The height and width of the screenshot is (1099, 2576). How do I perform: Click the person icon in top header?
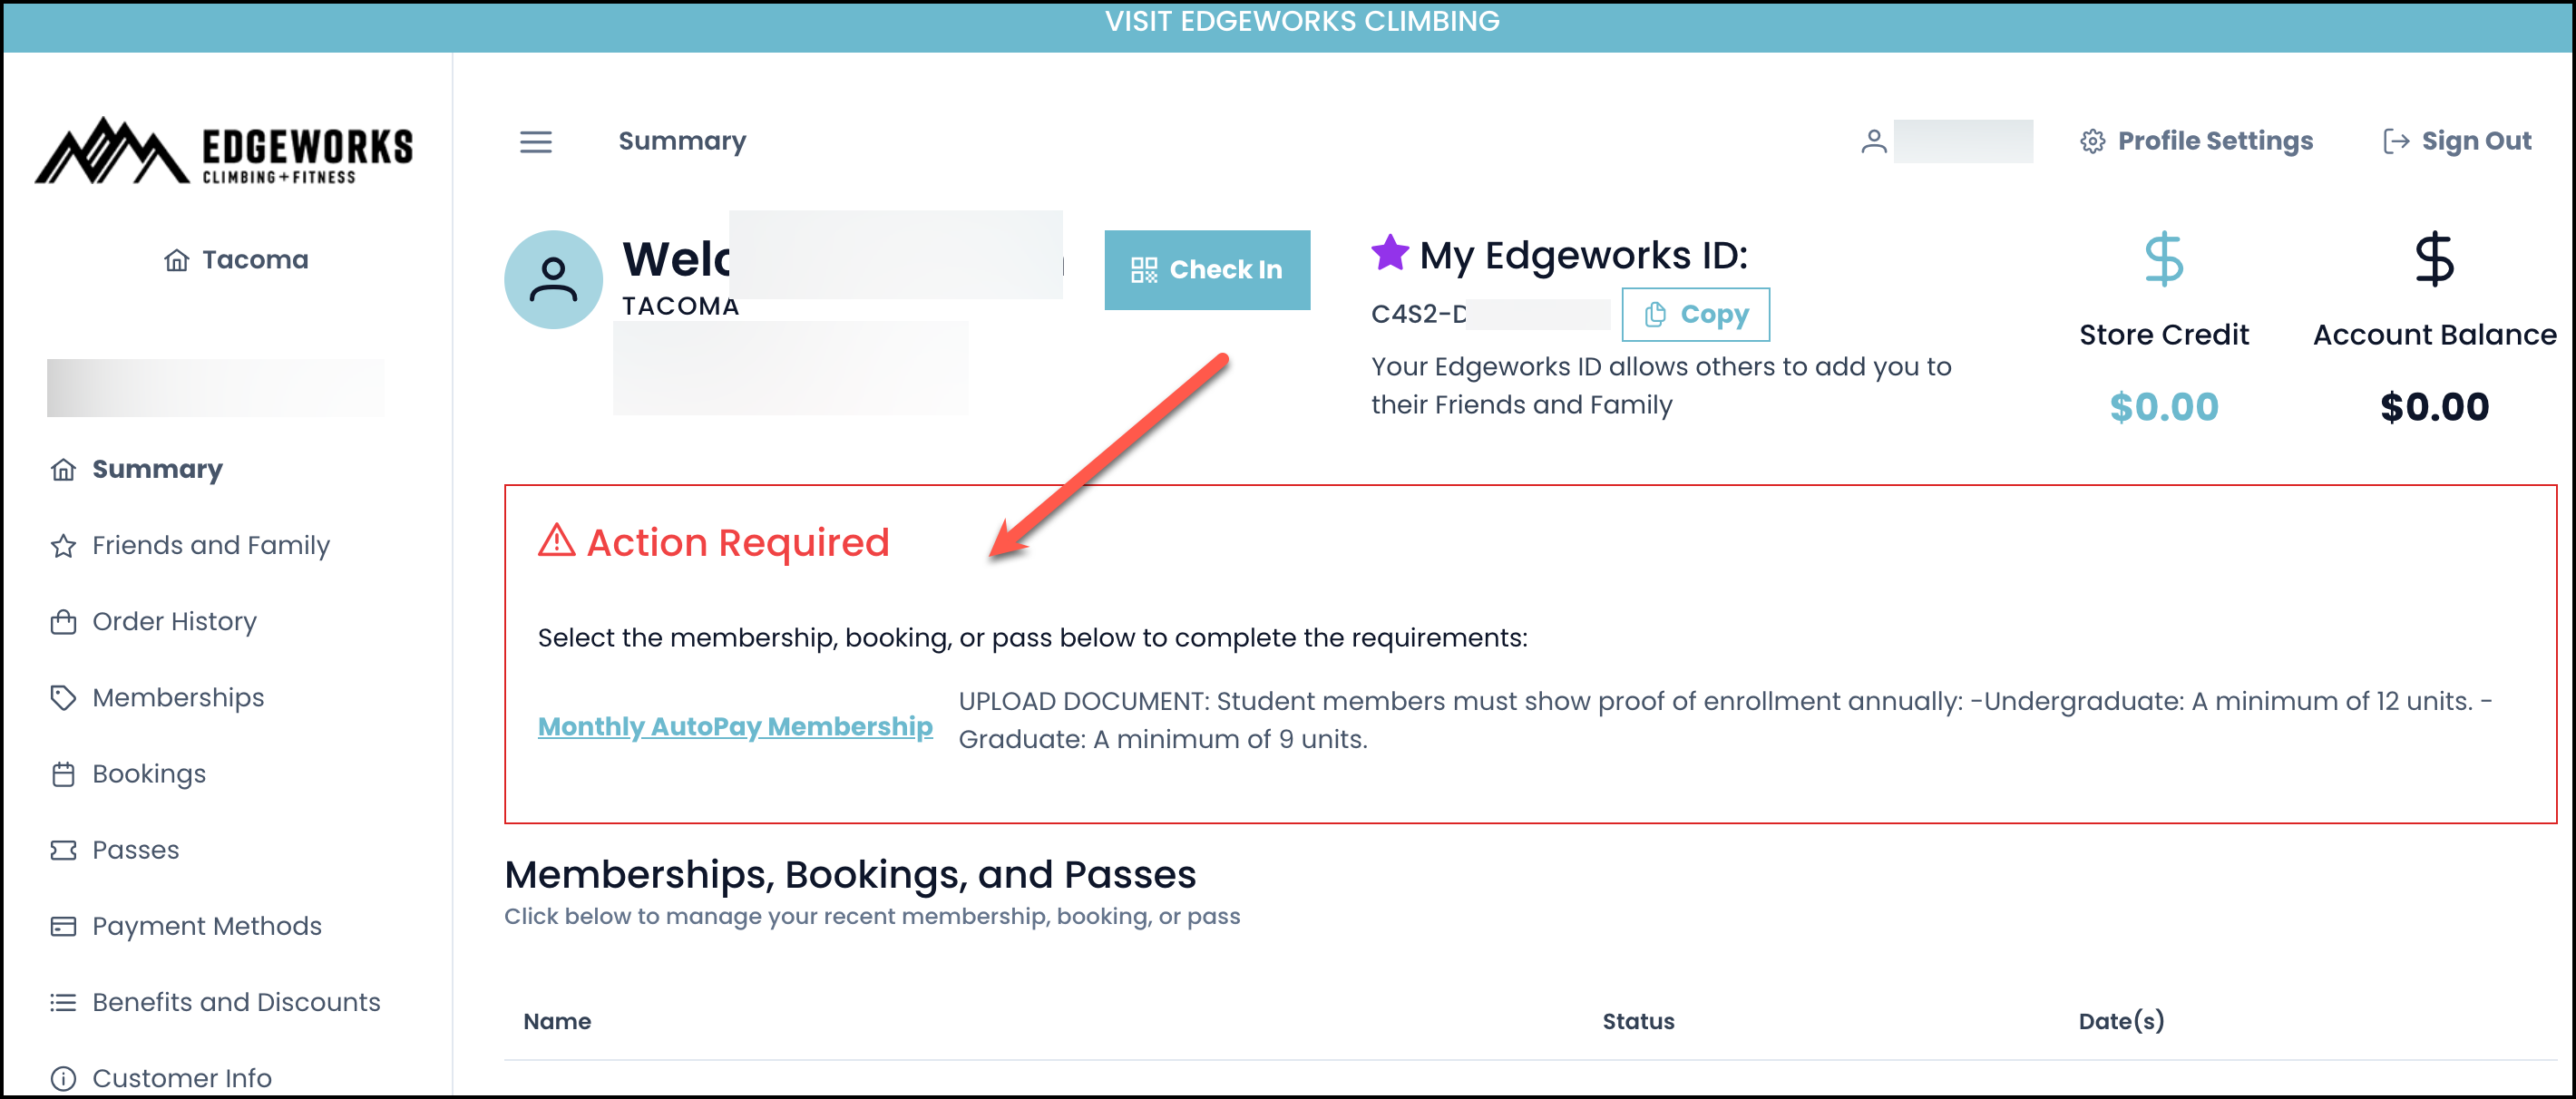(1873, 142)
